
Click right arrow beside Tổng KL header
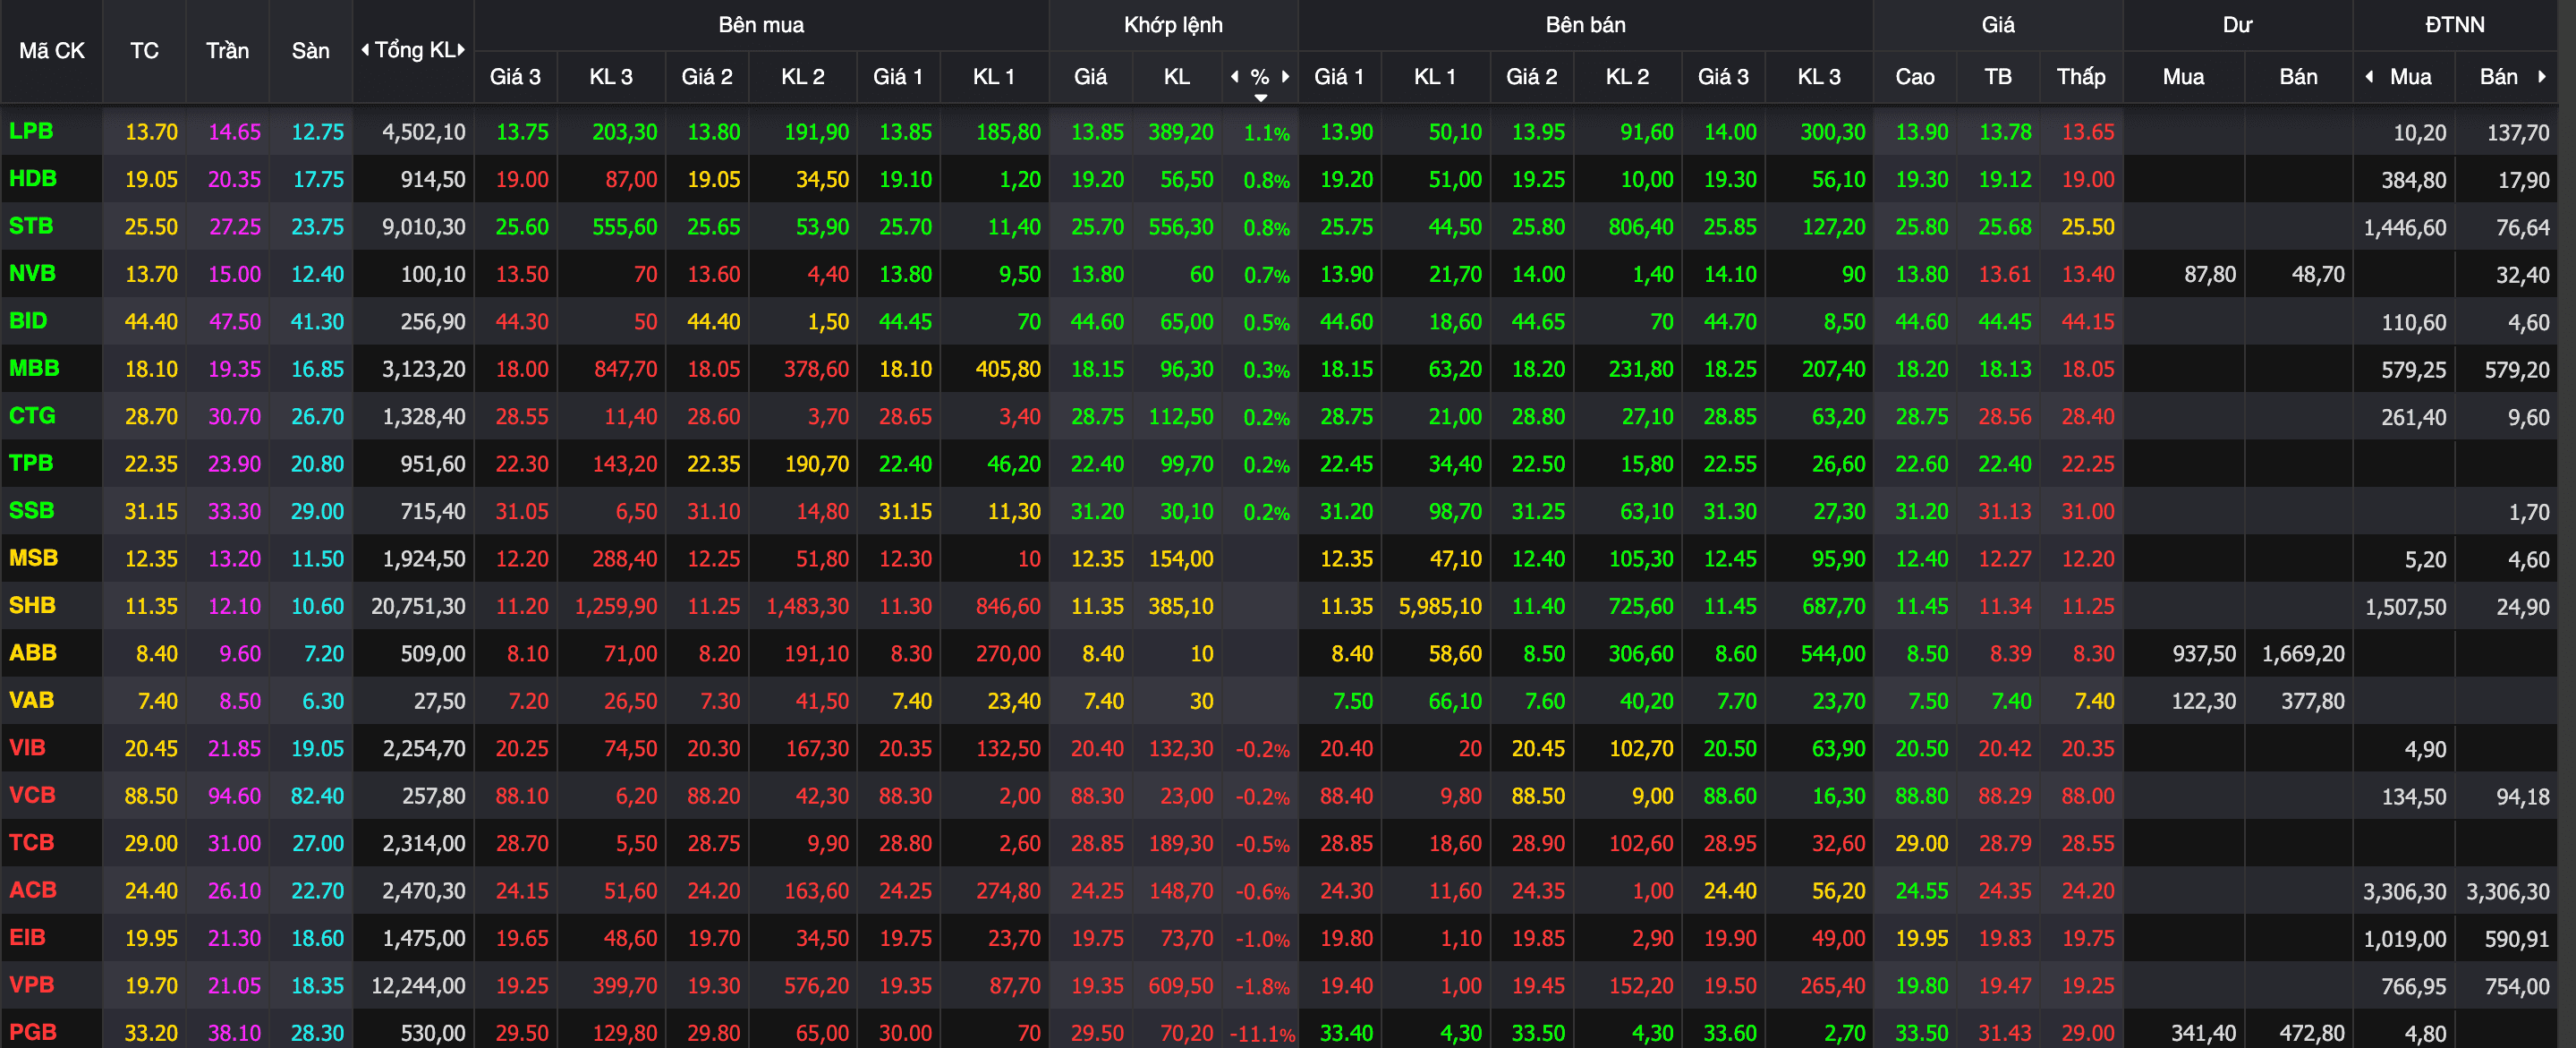point(461,50)
